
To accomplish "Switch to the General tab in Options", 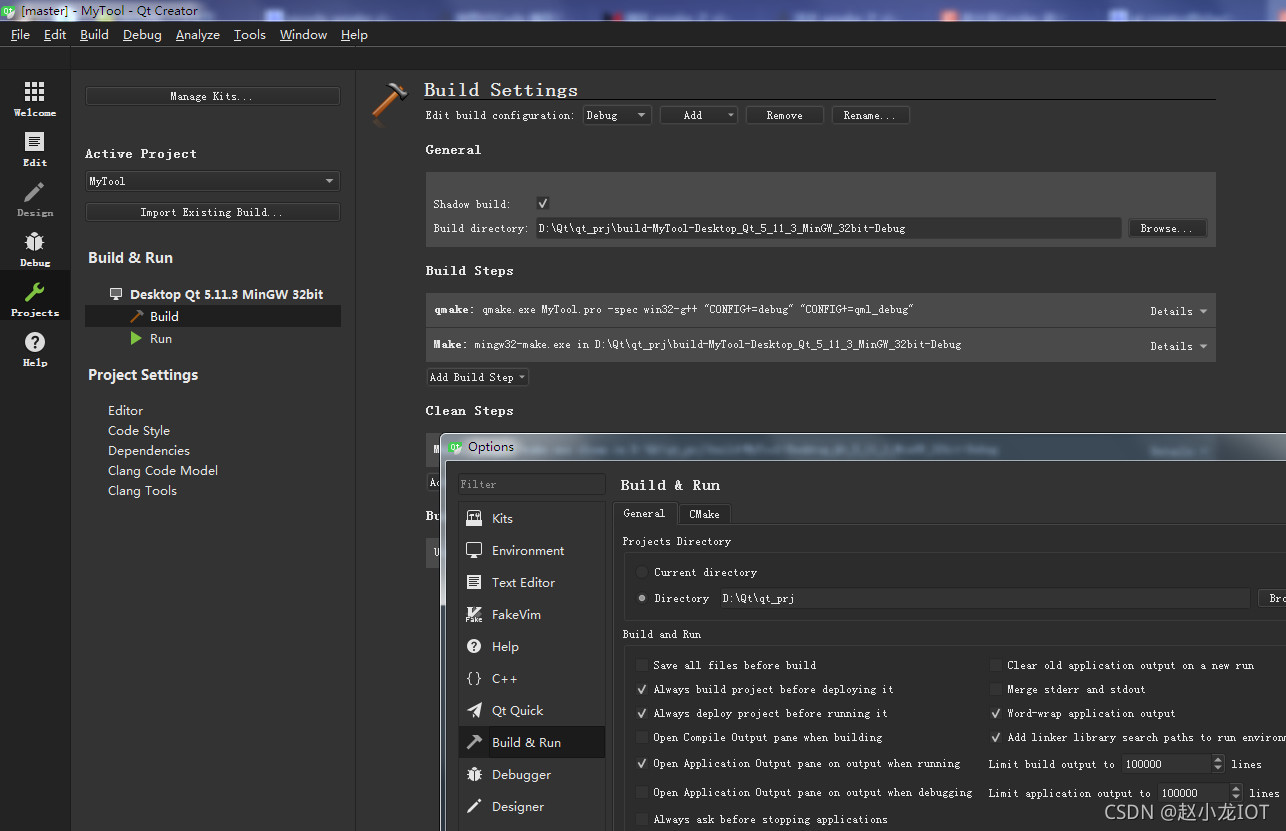I will (644, 513).
